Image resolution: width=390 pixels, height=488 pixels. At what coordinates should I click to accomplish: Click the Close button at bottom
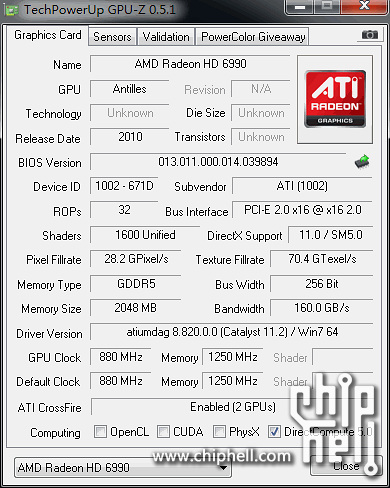pos(346,466)
